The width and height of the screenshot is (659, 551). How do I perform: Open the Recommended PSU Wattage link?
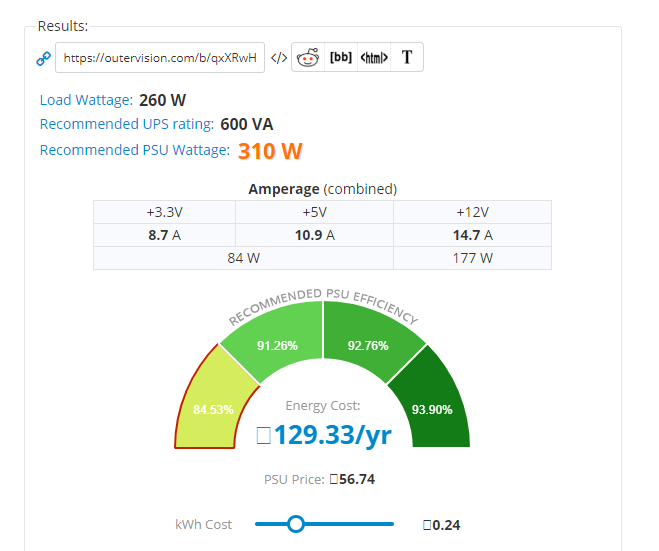coord(135,150)
